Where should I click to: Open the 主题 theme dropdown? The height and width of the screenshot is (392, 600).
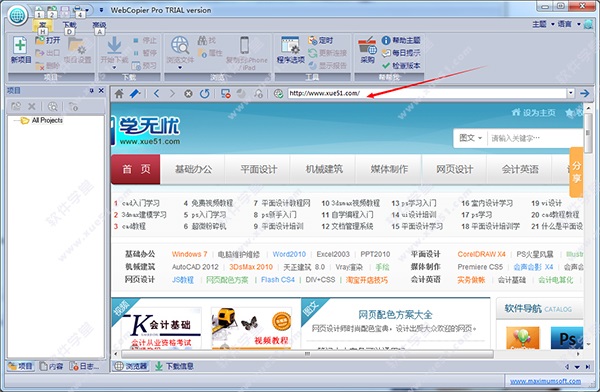point(543,24)
